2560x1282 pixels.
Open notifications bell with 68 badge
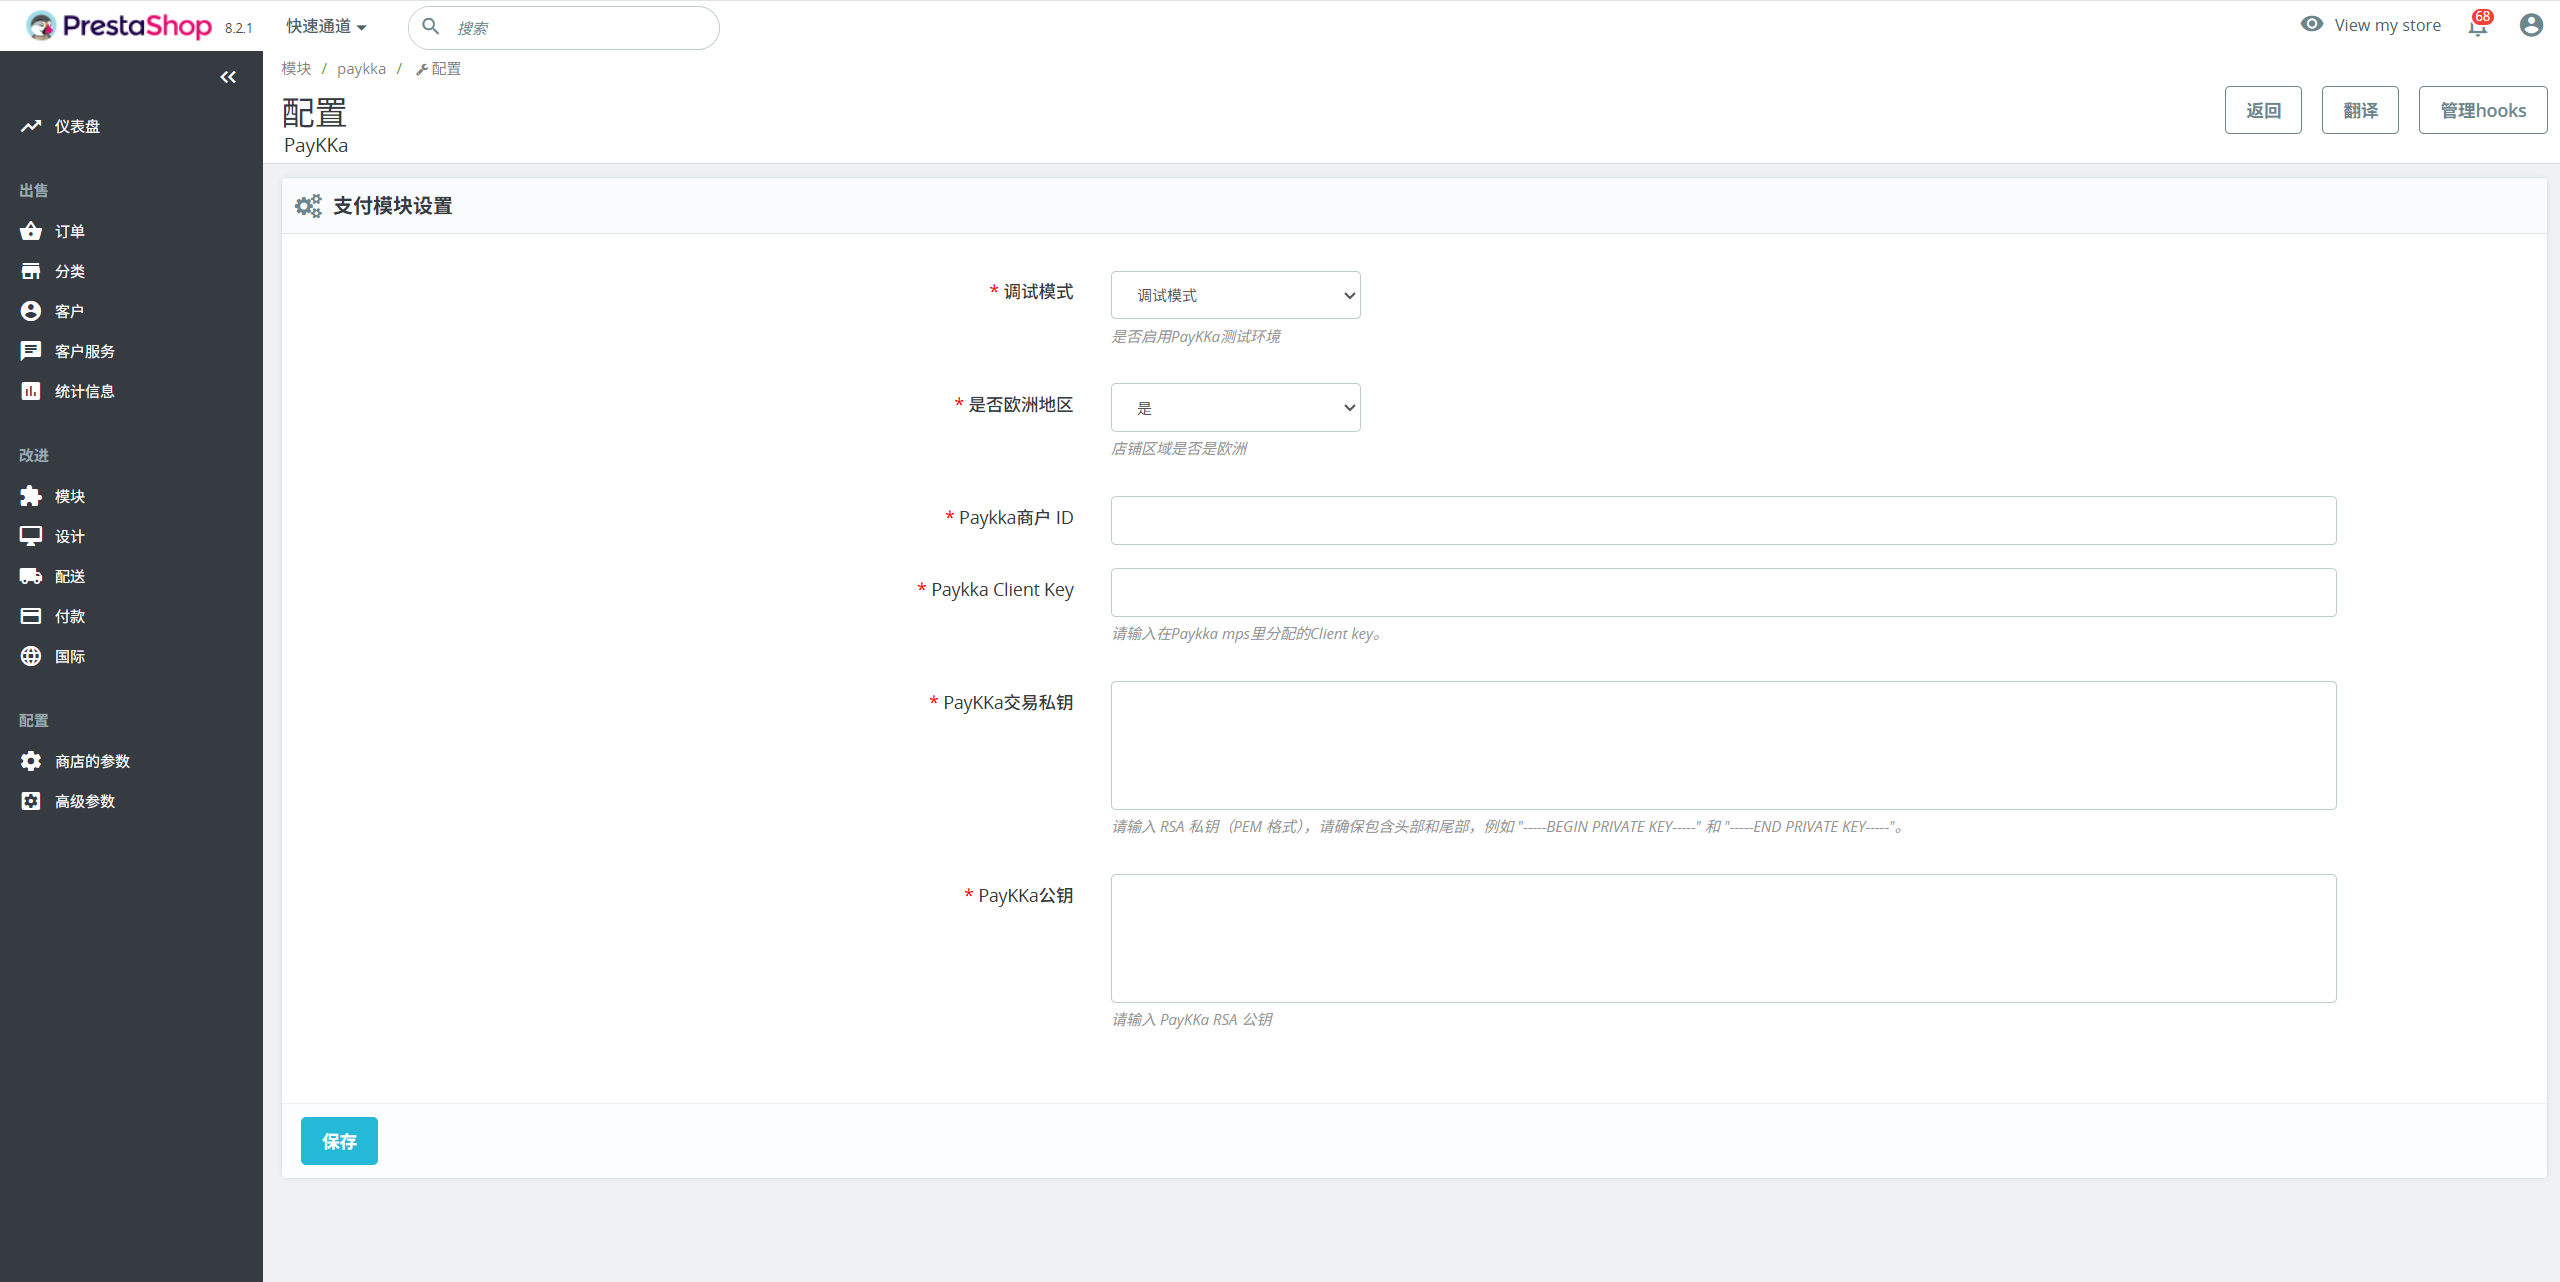coord(2478,25)
